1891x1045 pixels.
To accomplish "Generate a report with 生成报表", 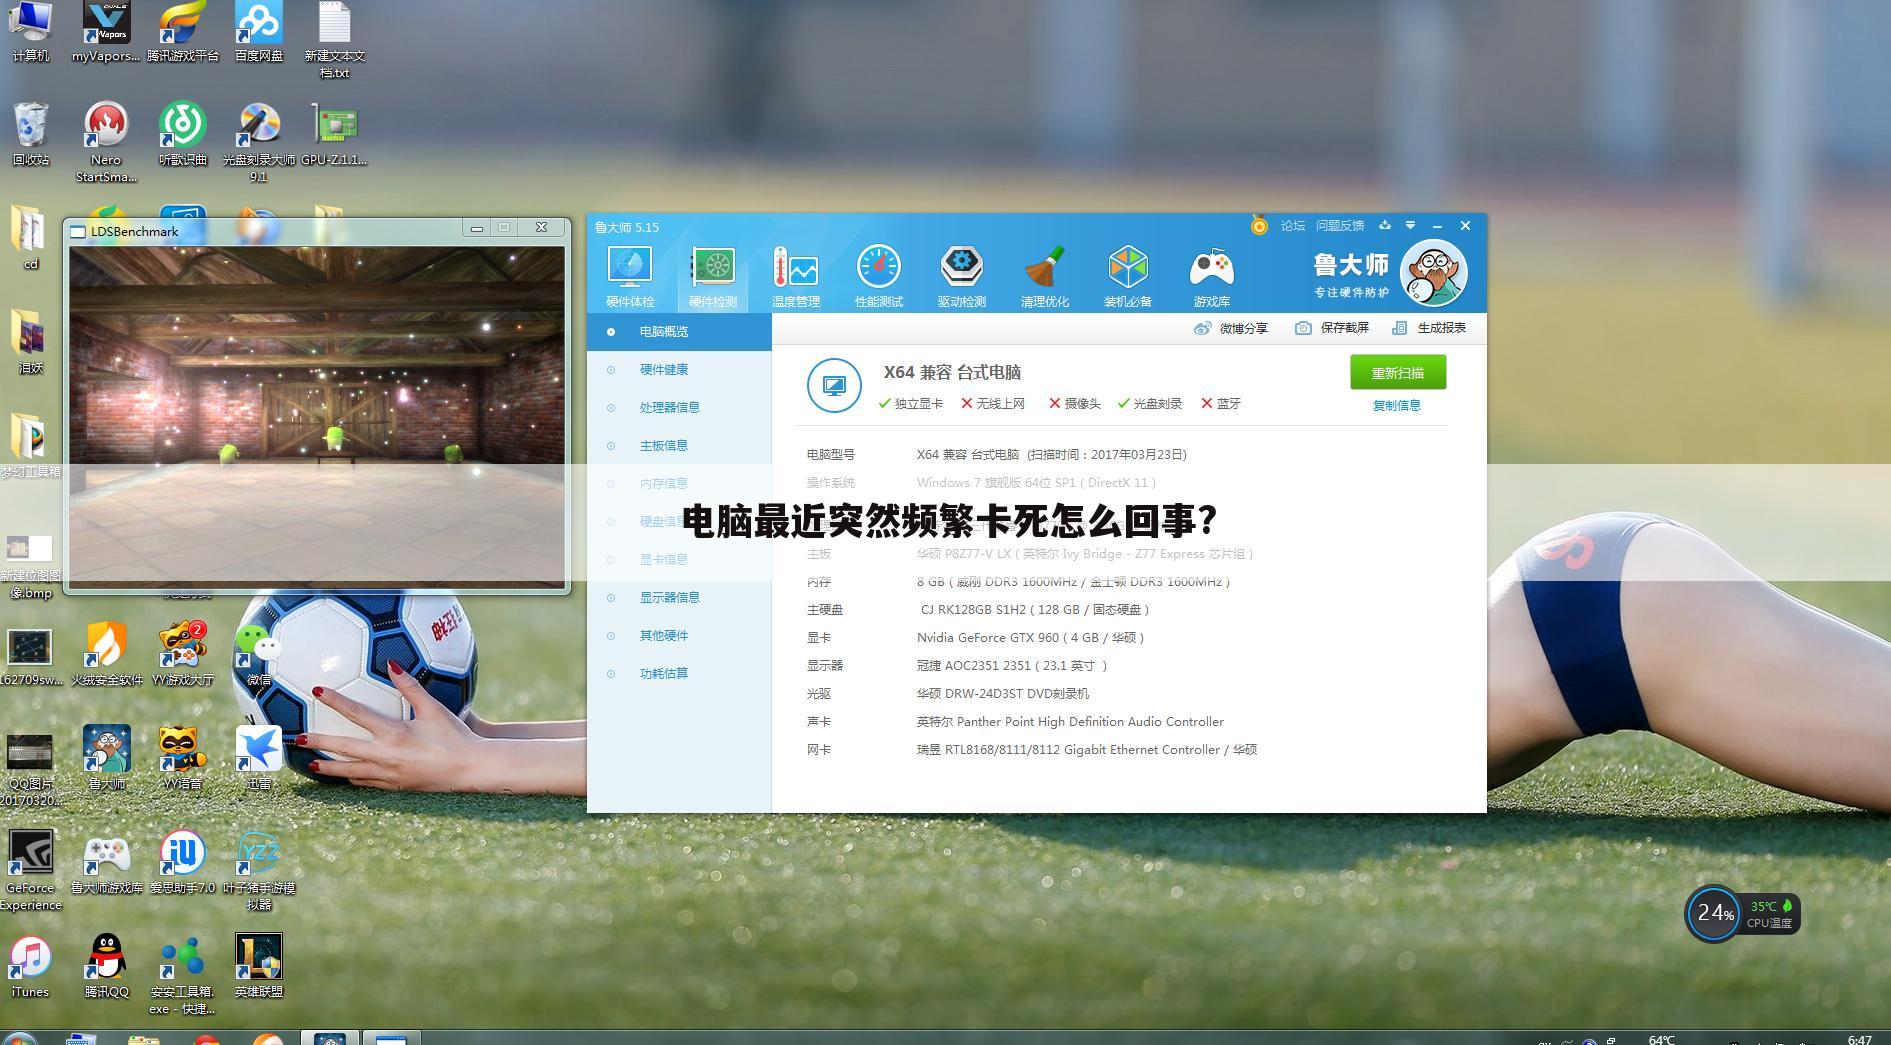I will [x=1428, y=327].
